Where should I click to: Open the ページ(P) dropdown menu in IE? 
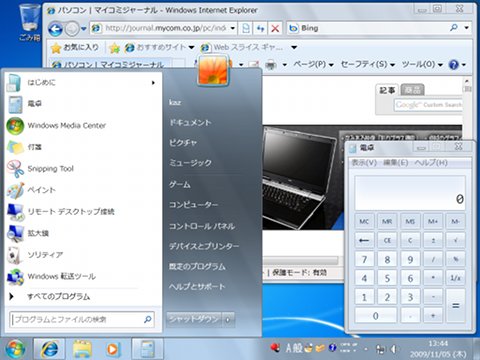pos(313,64)
